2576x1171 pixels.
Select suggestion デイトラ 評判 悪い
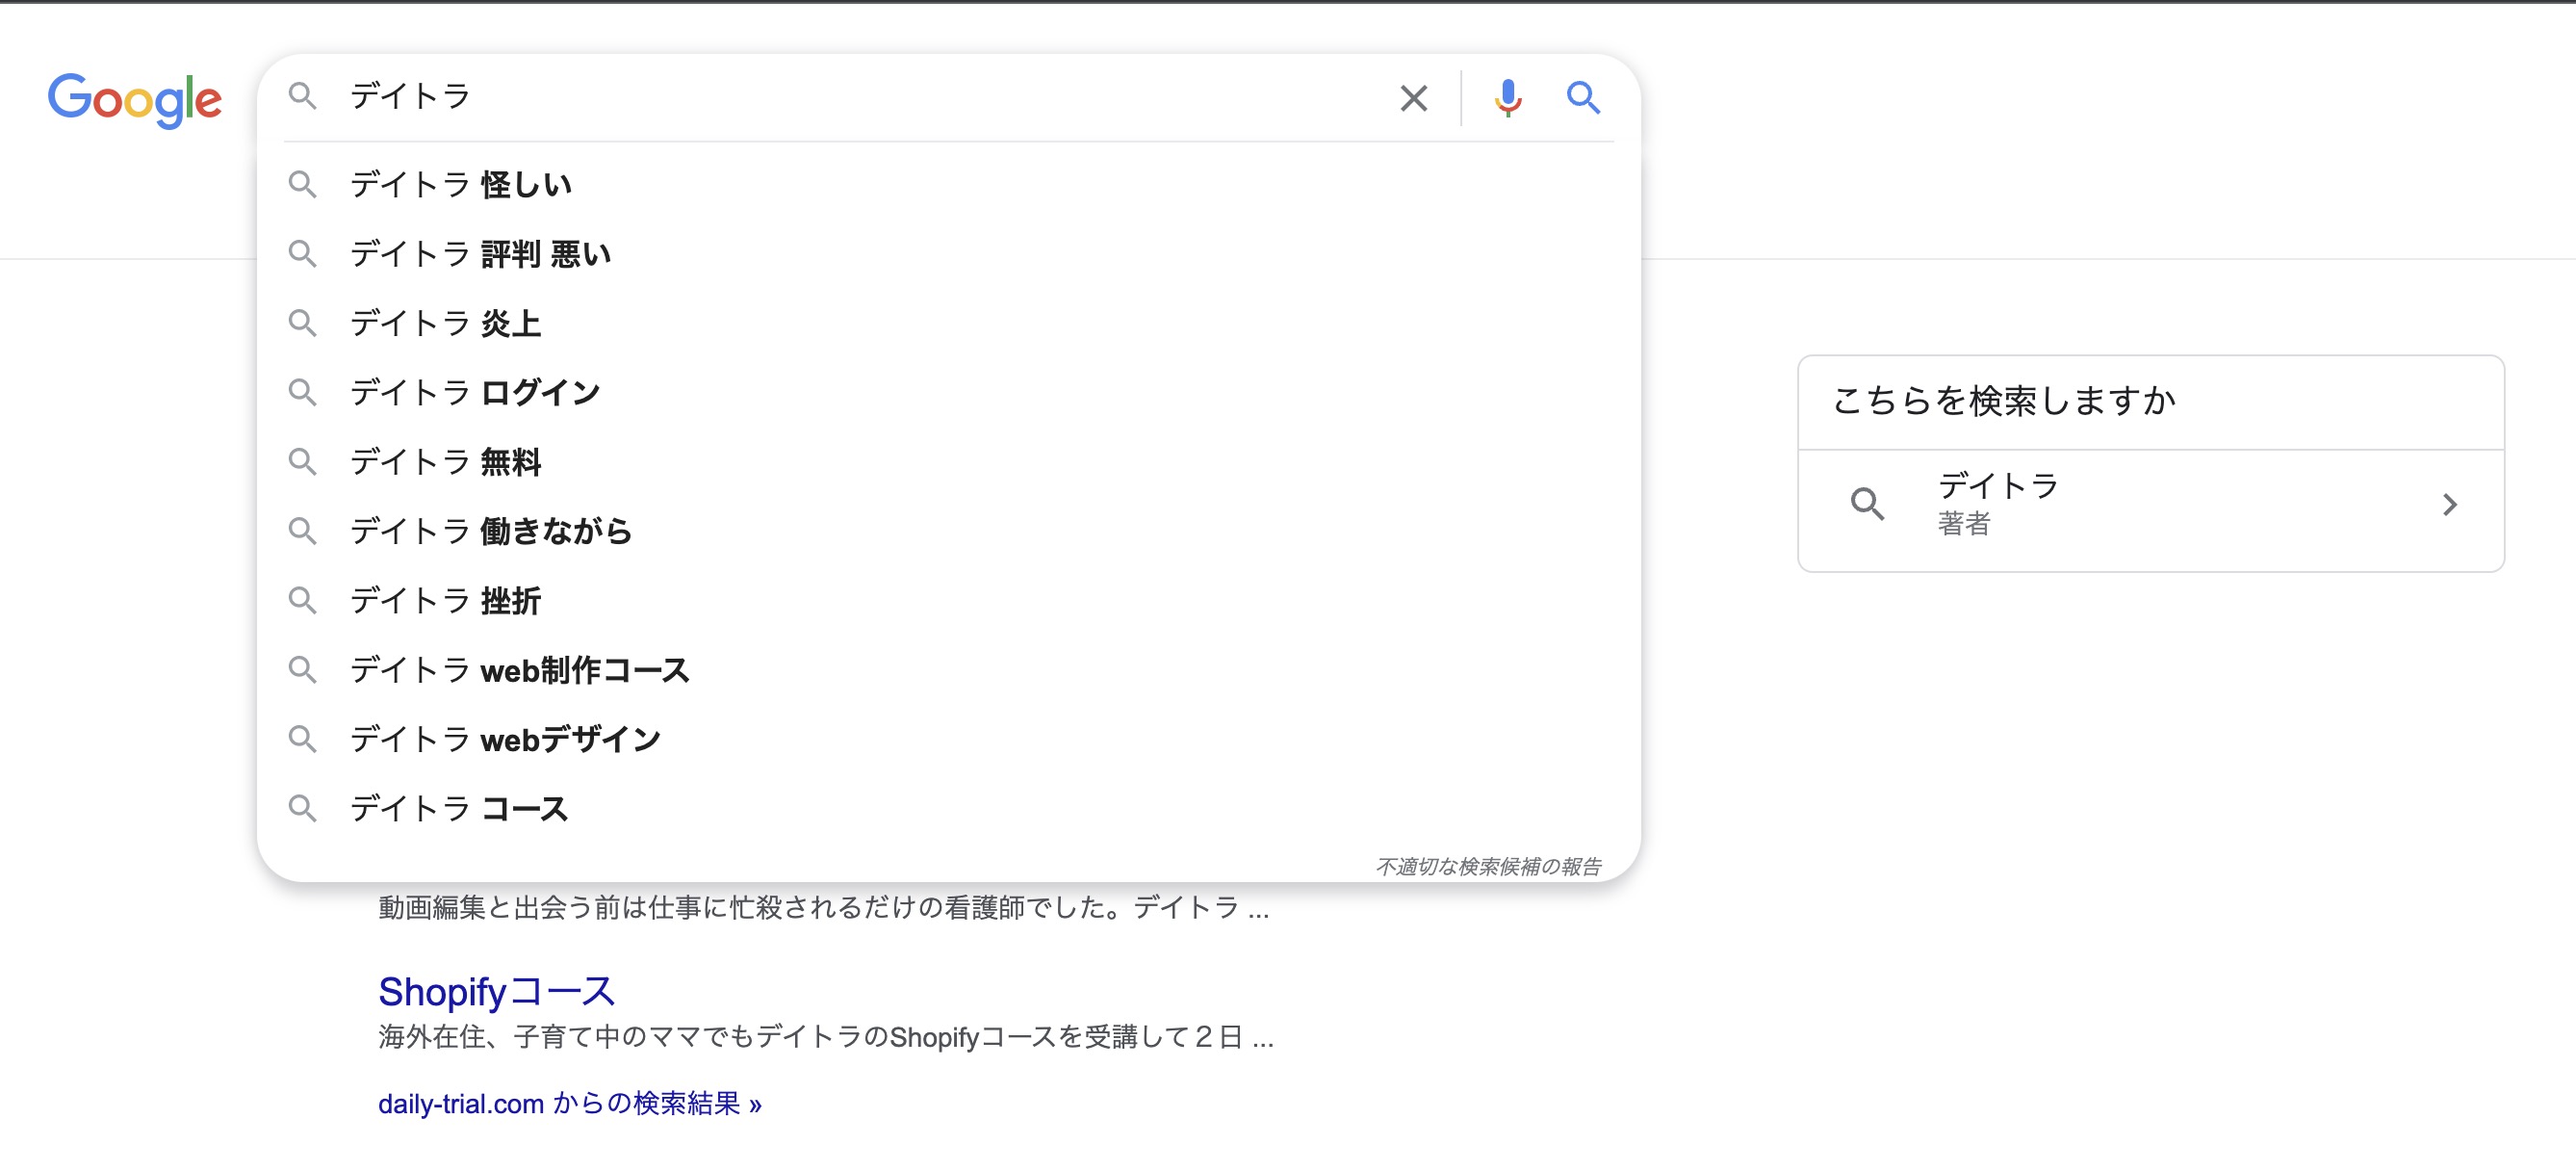pyautogui.click(x=480, y=254)
